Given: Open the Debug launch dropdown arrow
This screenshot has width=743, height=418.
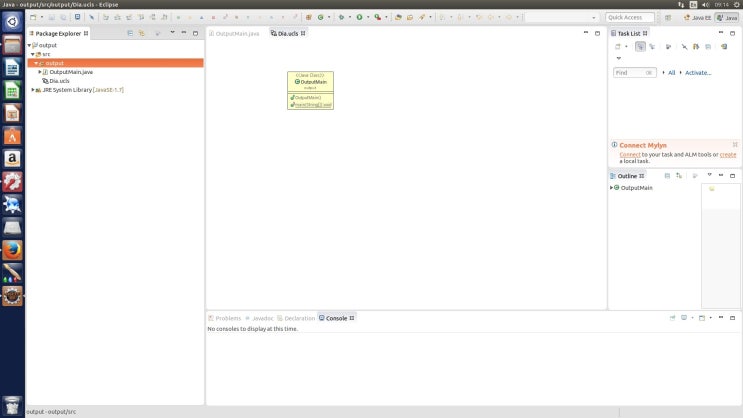Looking at the screenshot, I should [350, 17].
